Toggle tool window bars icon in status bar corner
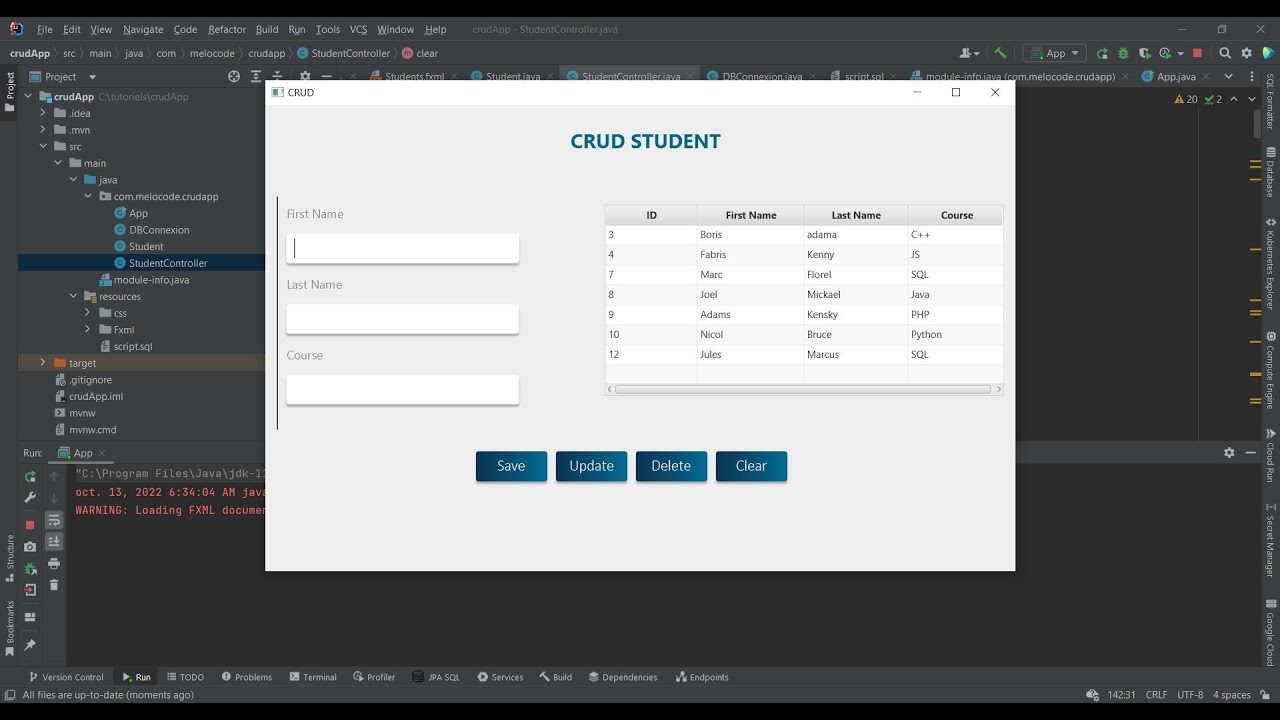The width and height of the screenshot is (1280, 720). [9, 695]
